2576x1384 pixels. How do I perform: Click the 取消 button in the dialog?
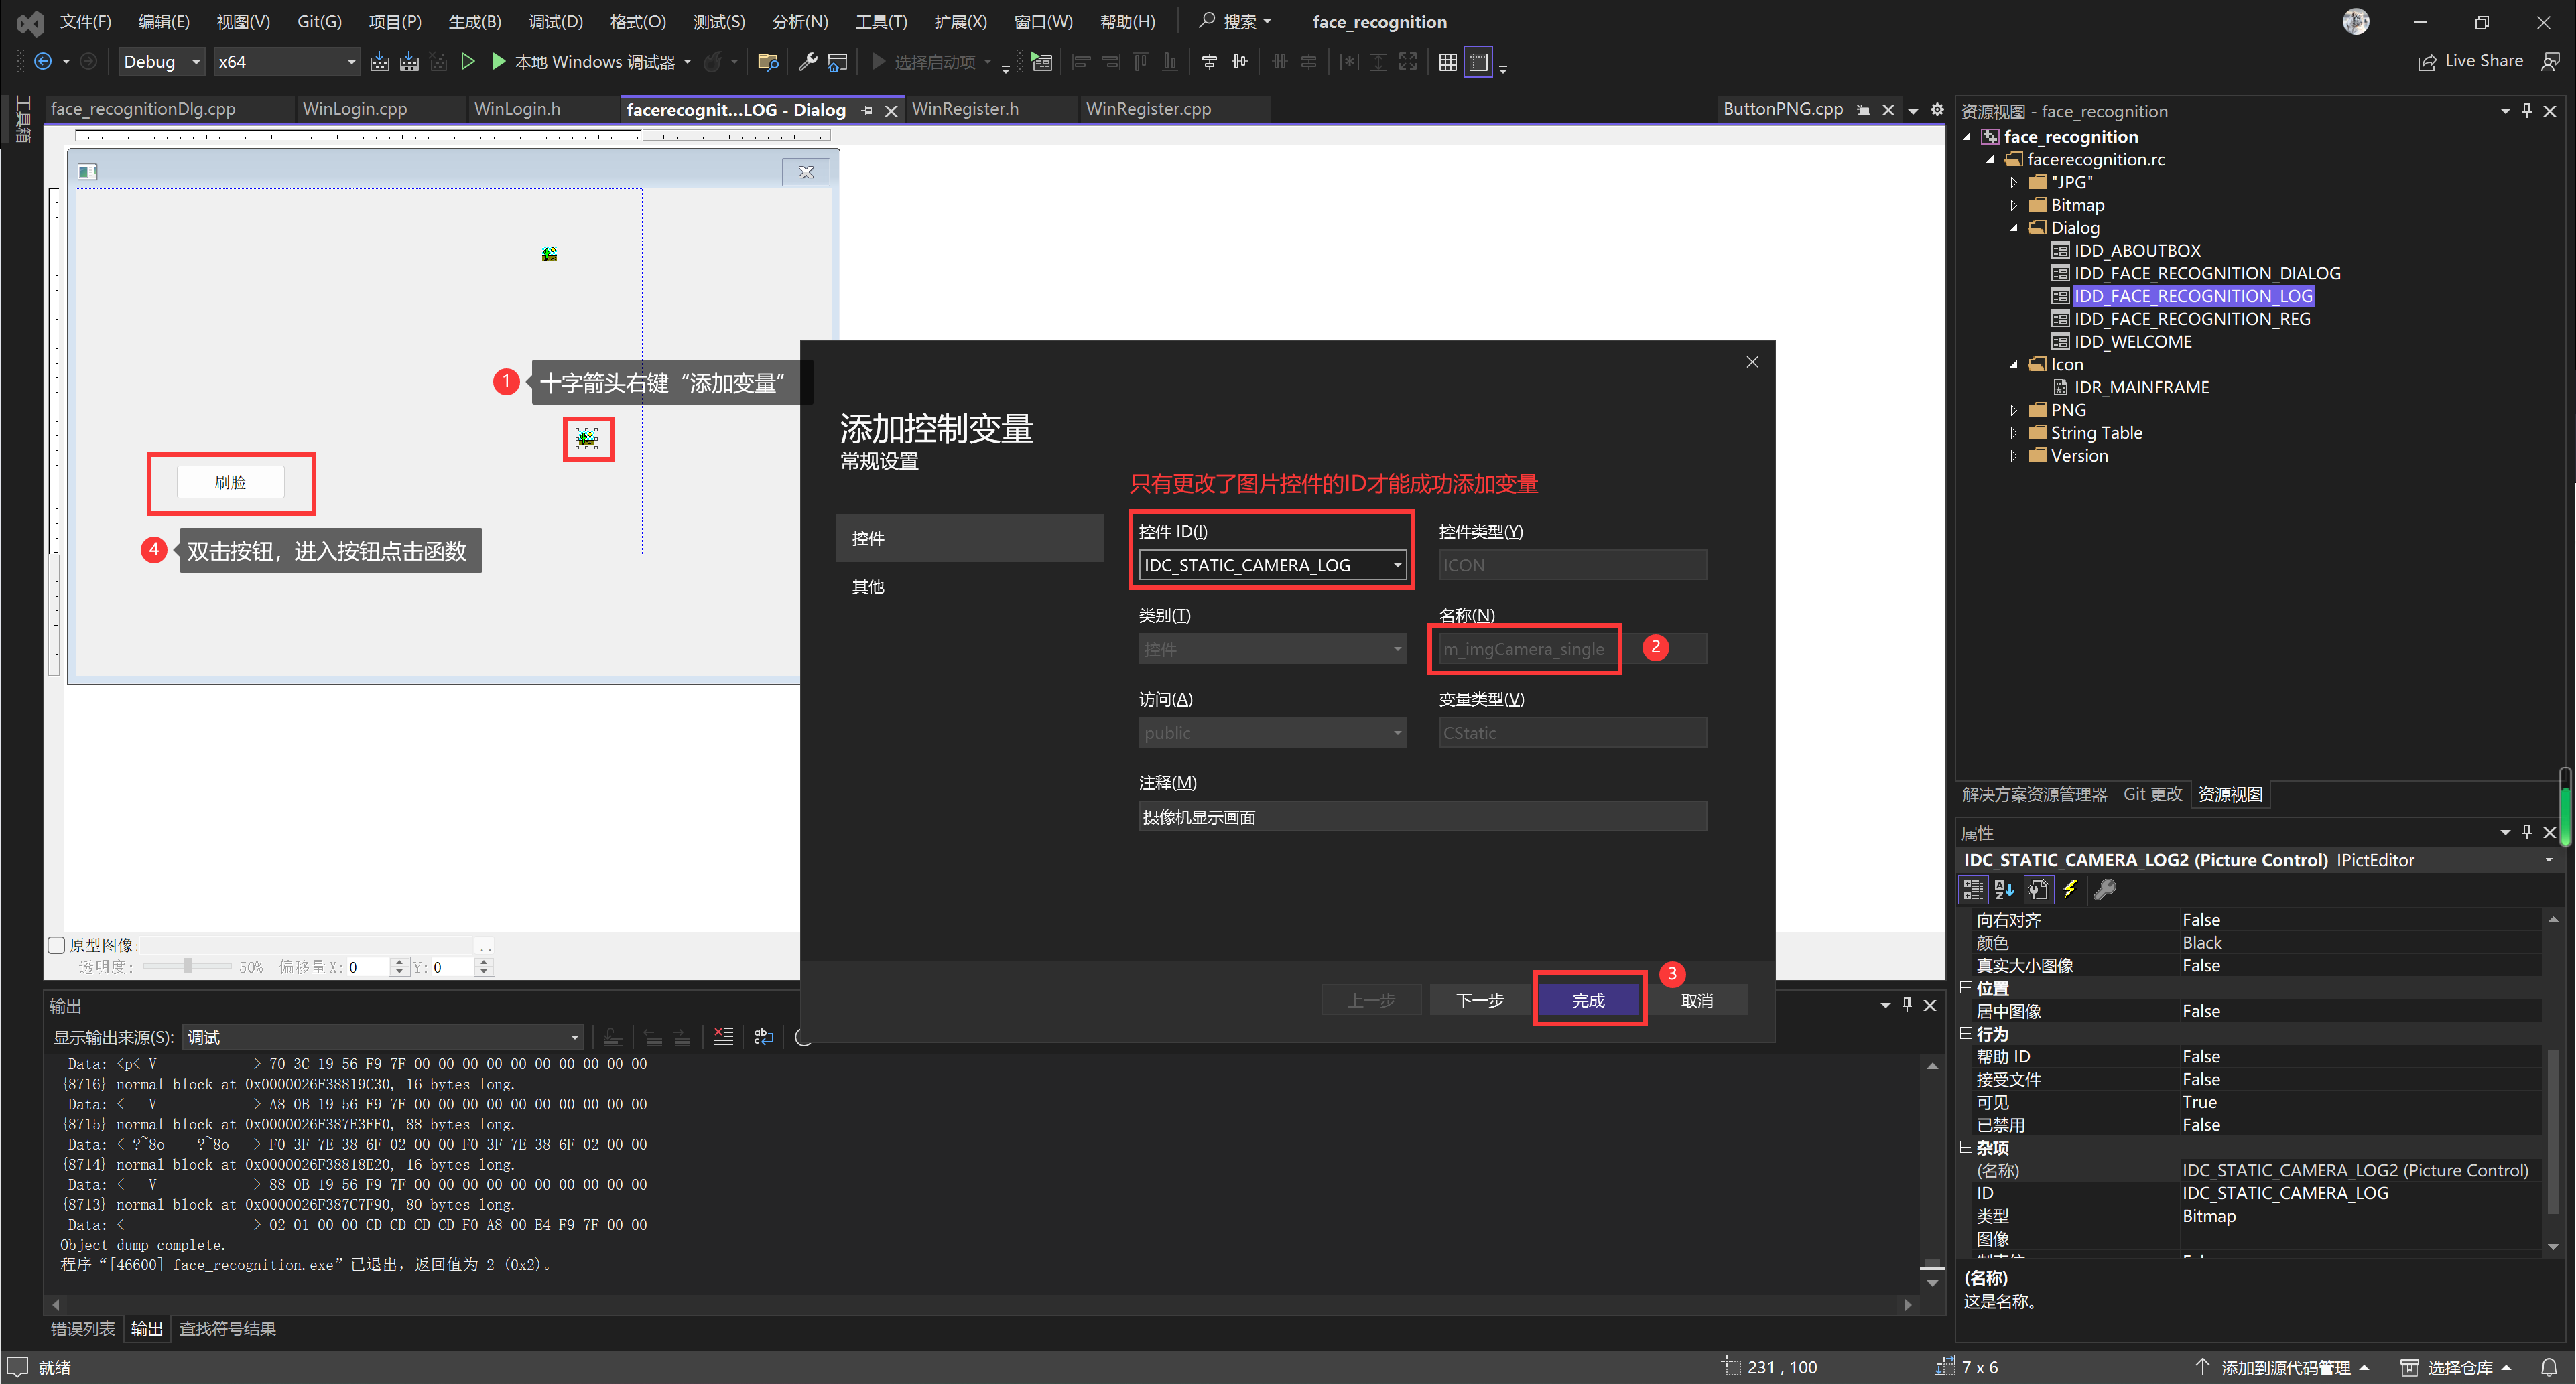[x=1697, y=1000]
